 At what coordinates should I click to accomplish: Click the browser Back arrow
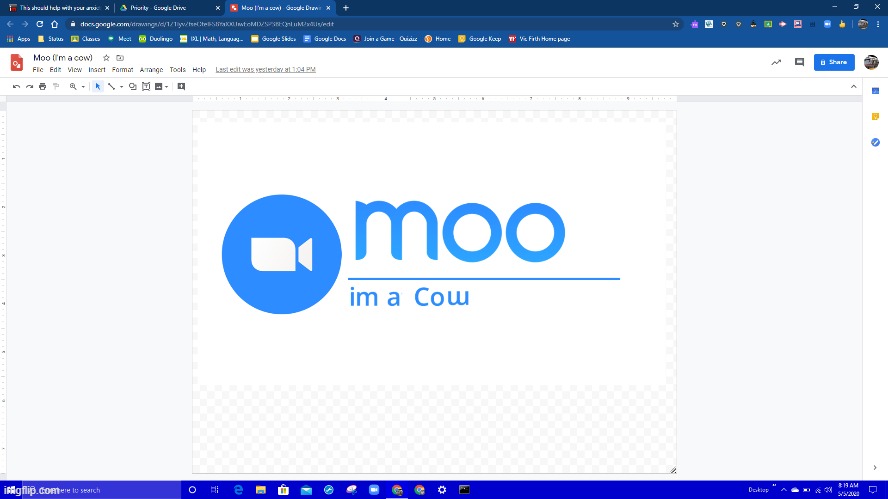coord(10,24)
